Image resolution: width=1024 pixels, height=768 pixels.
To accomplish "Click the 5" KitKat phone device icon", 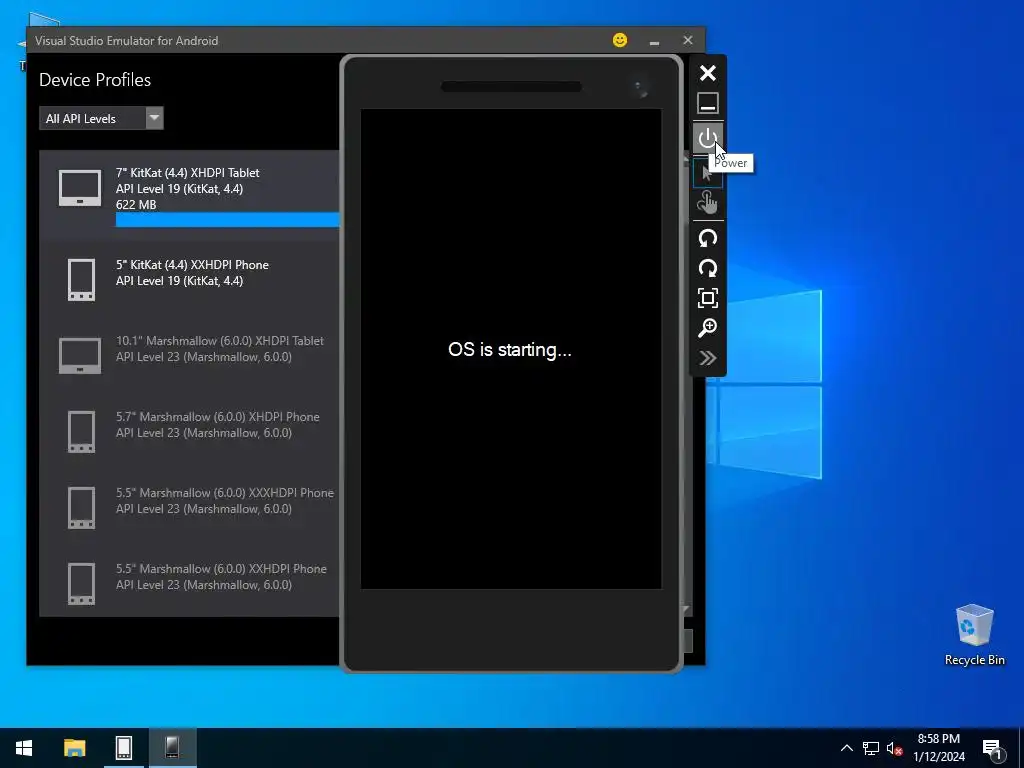I will (82, 280).
